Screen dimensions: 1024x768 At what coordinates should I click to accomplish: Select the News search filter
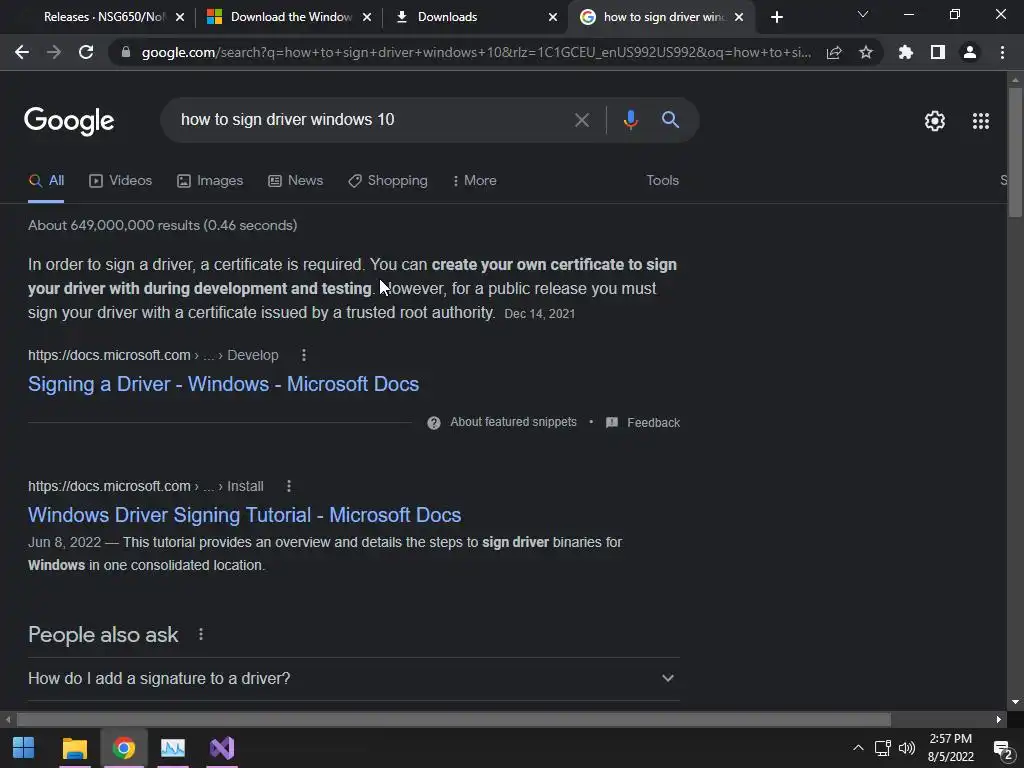[295, 181]
